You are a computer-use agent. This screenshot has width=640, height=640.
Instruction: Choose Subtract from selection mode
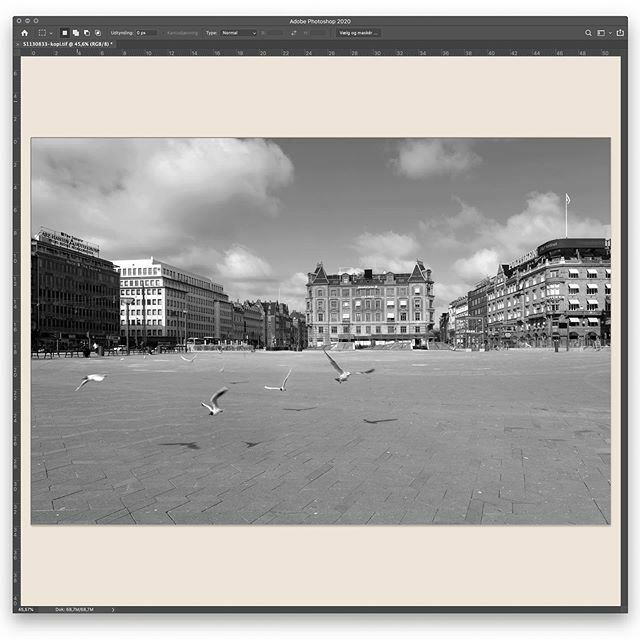pos(87,33)
